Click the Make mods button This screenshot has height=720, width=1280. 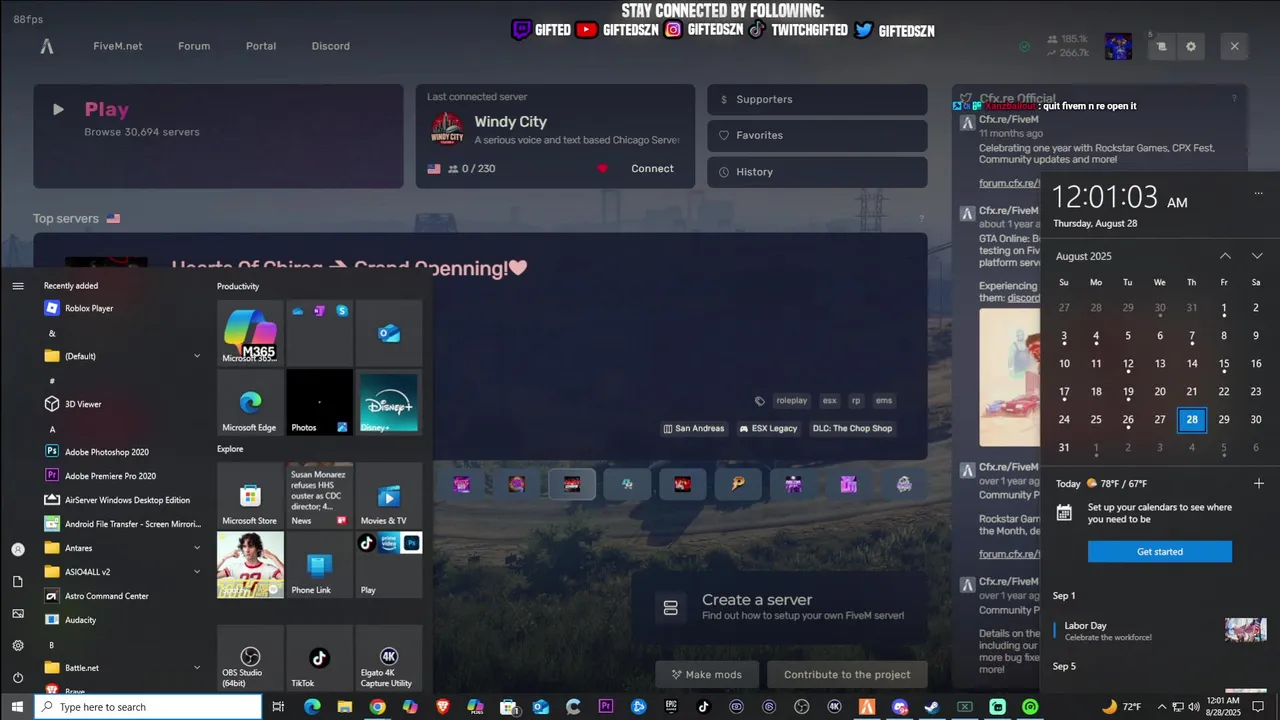coord(707,674)
